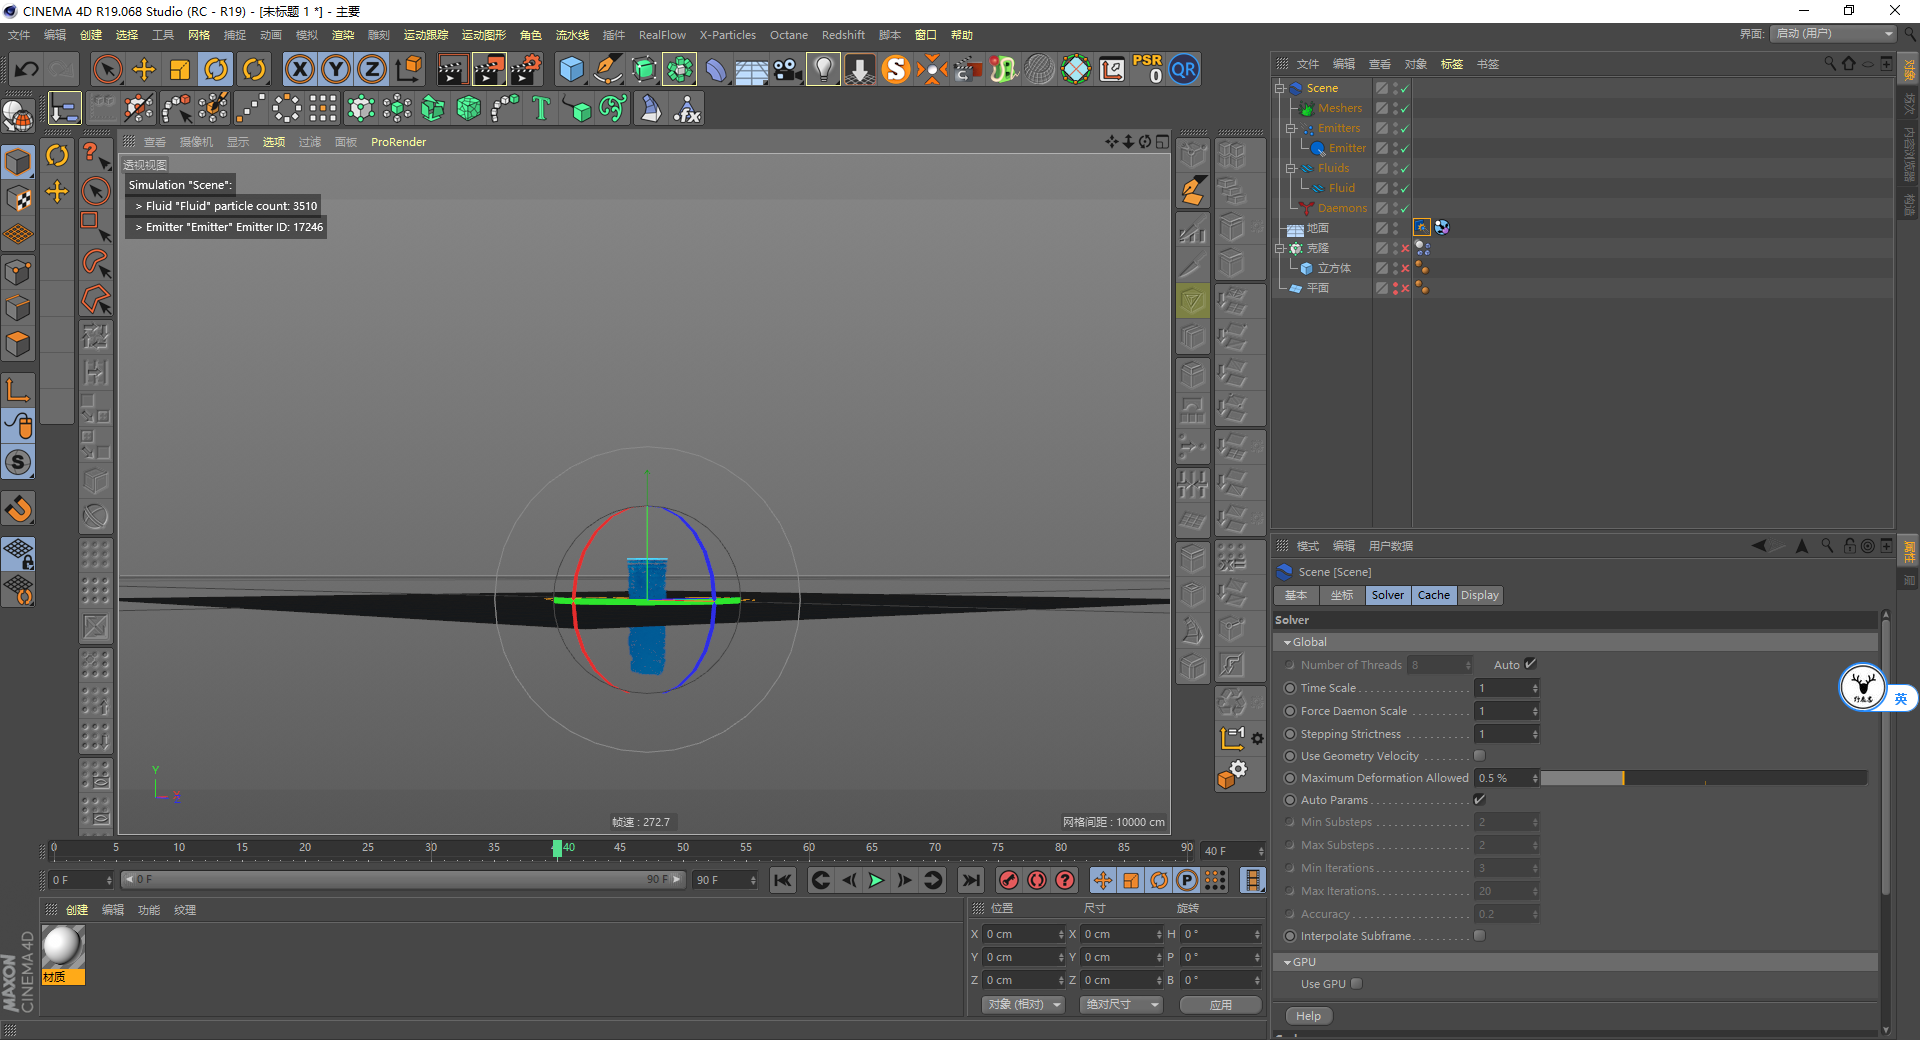Open the RealFlow menu

(x=662, y=35)
